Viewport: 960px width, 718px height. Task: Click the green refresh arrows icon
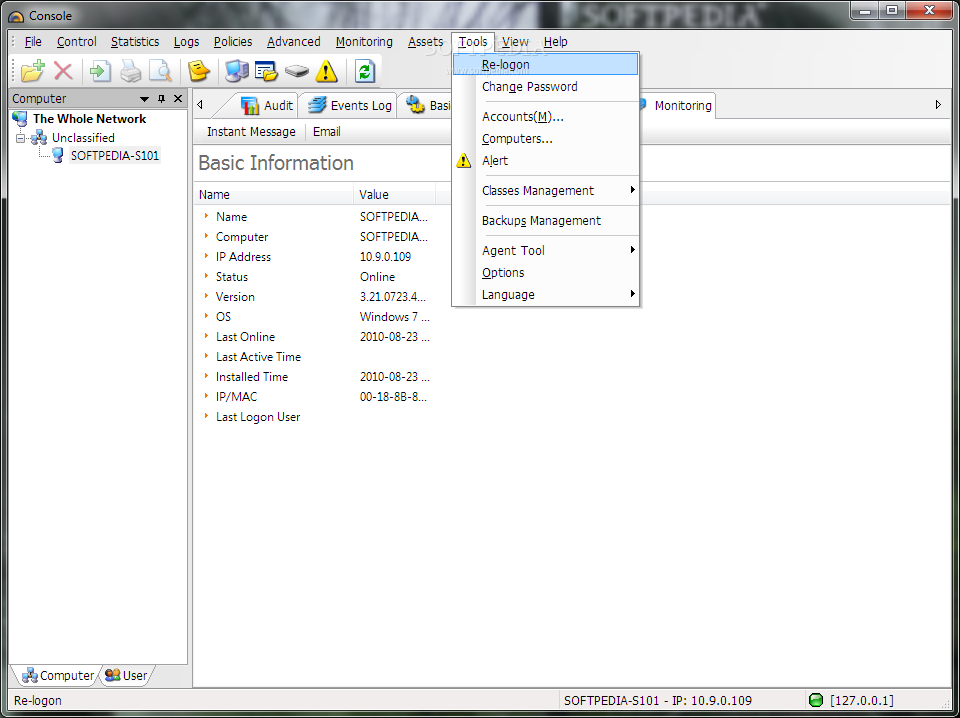point(365,71)
